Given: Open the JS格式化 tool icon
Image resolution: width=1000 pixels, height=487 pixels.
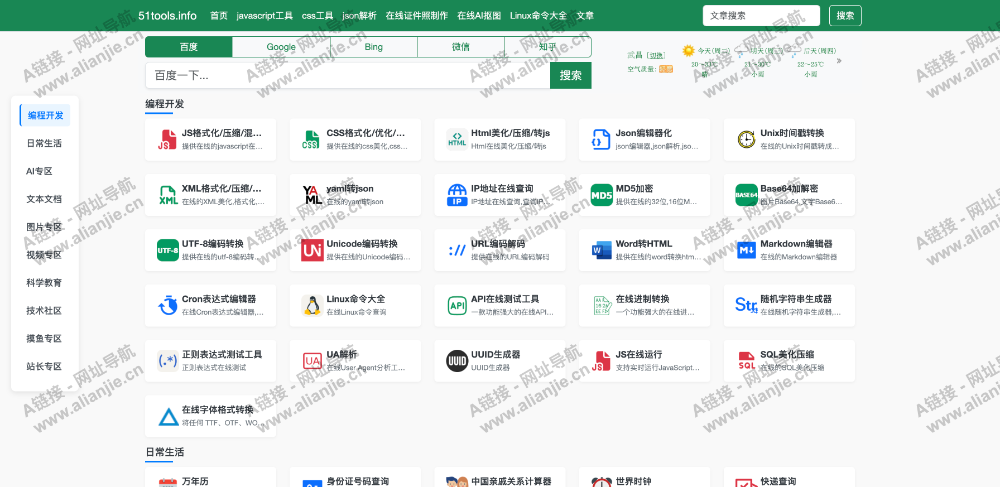Looking at the screenshot, I should coord(168,140).
